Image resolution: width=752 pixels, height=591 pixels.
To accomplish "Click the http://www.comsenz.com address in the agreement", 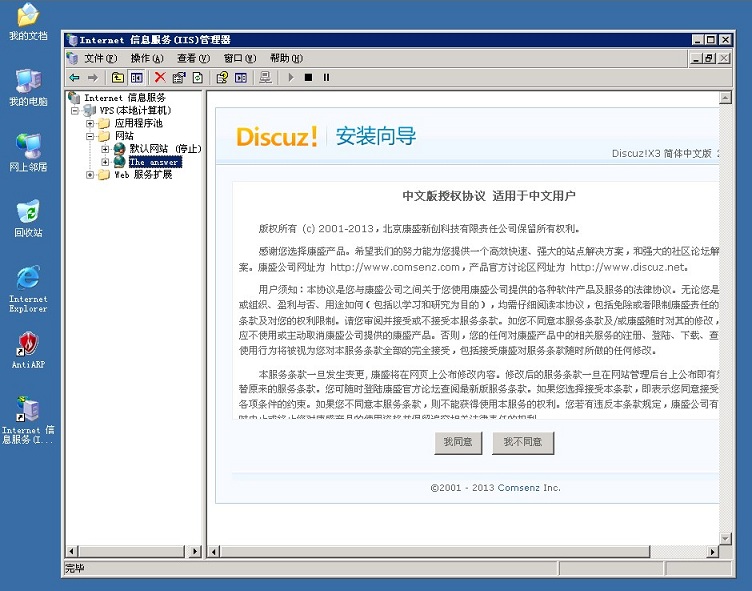I will [395, 267].
